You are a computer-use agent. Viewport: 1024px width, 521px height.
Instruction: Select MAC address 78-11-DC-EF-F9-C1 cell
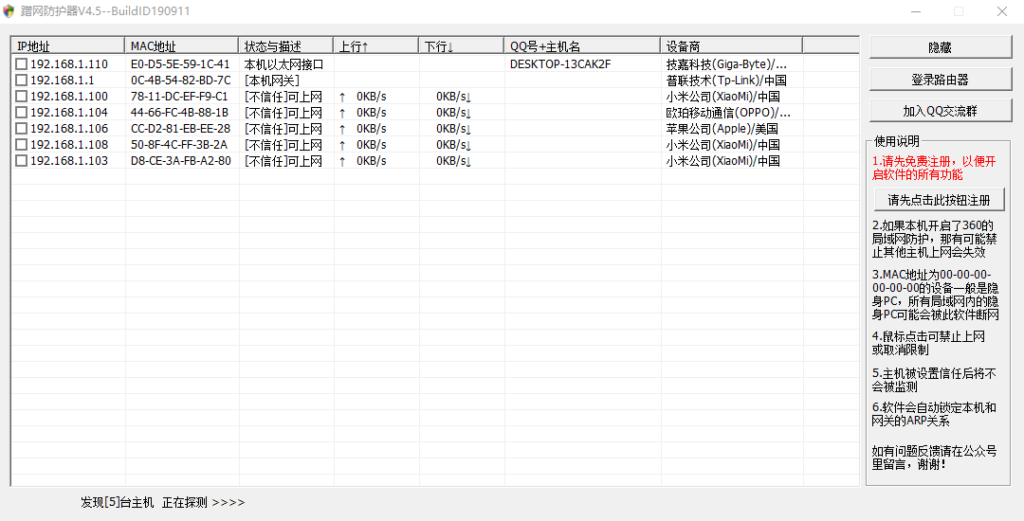tap(180, 96)
